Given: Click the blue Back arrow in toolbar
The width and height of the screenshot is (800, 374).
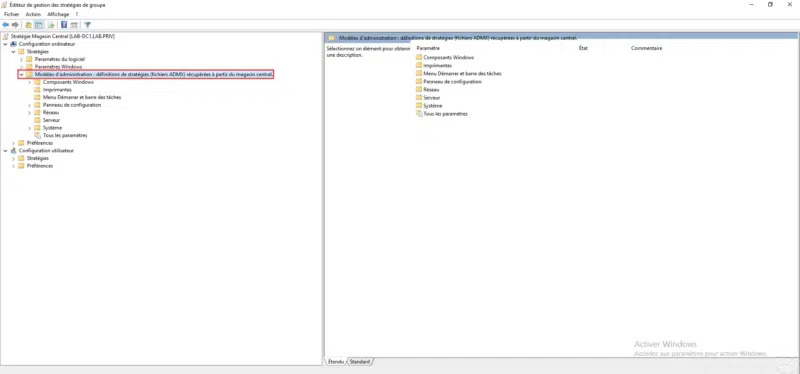Looking at the screenshot, I should point(6,24).
